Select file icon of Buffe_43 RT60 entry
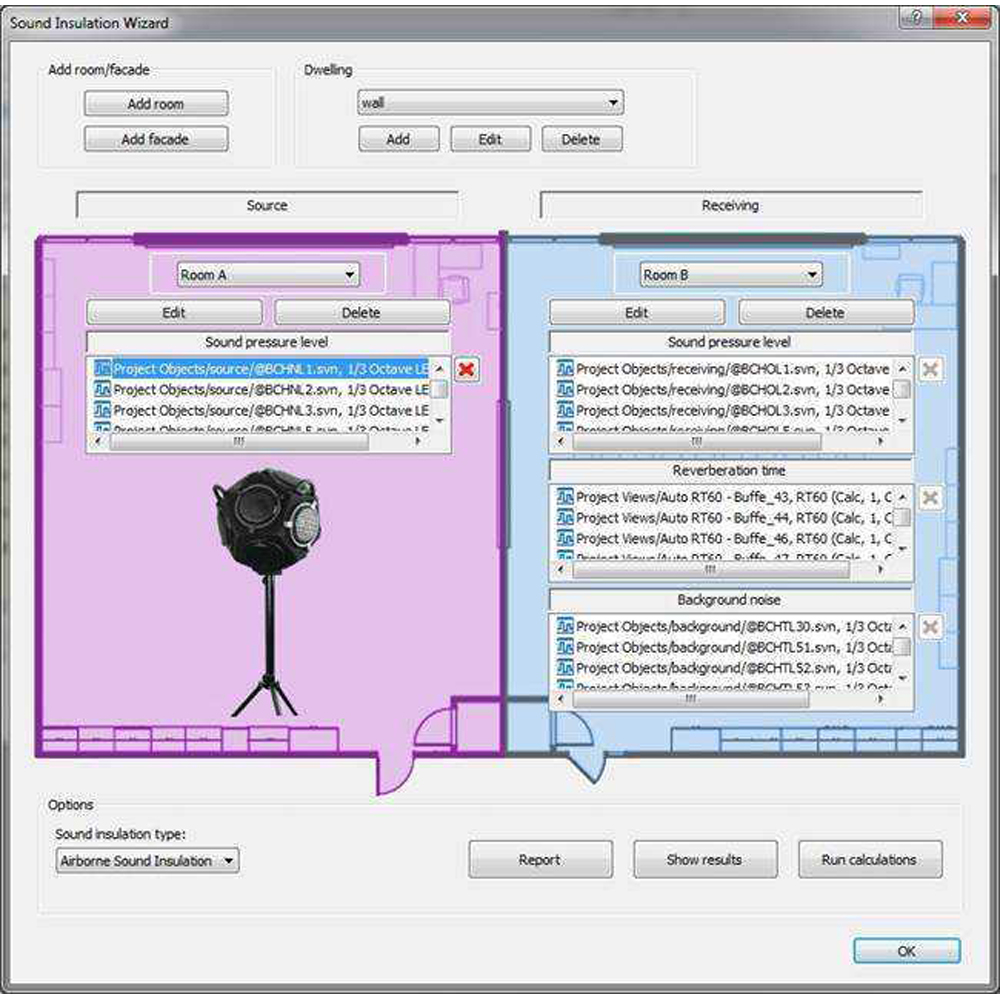The width and height of the screenshot is (1000, 1000). pyautogui.click(x=565, y=497)
